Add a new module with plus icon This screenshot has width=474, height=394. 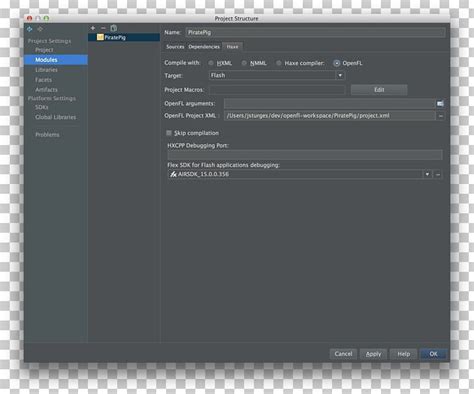[93, 28]
